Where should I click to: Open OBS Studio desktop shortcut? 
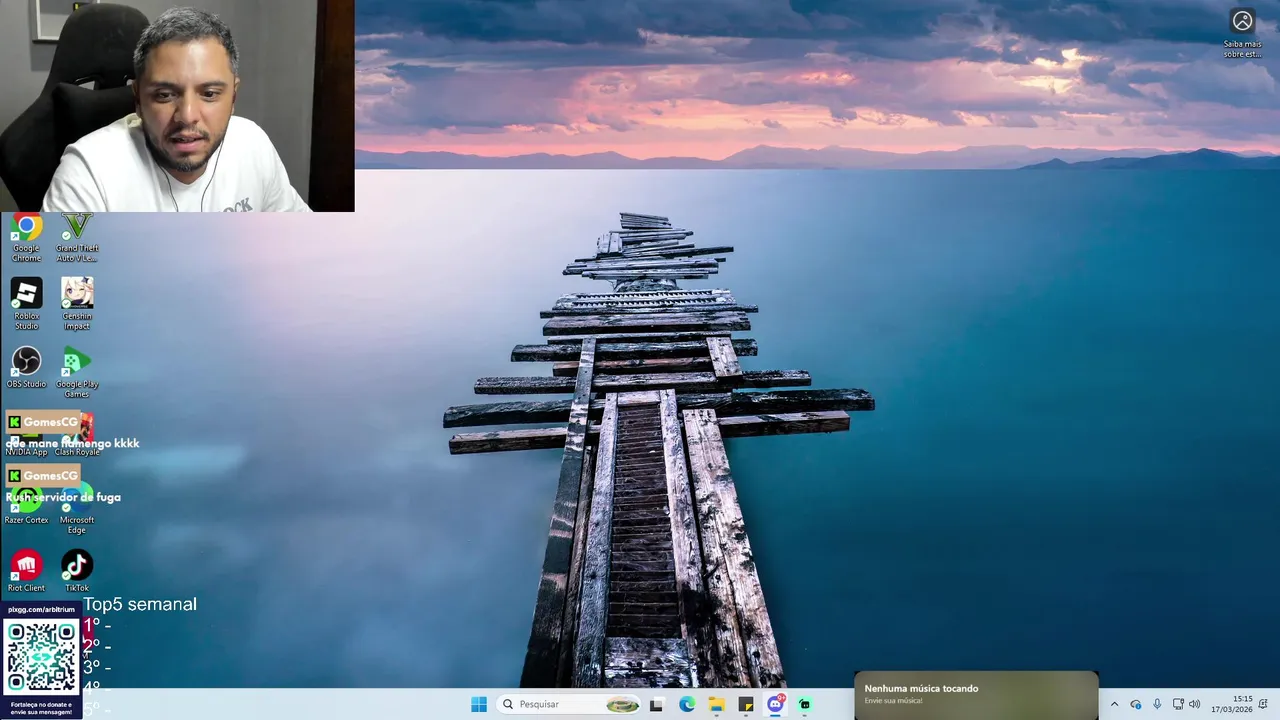[x=26, y=367]
